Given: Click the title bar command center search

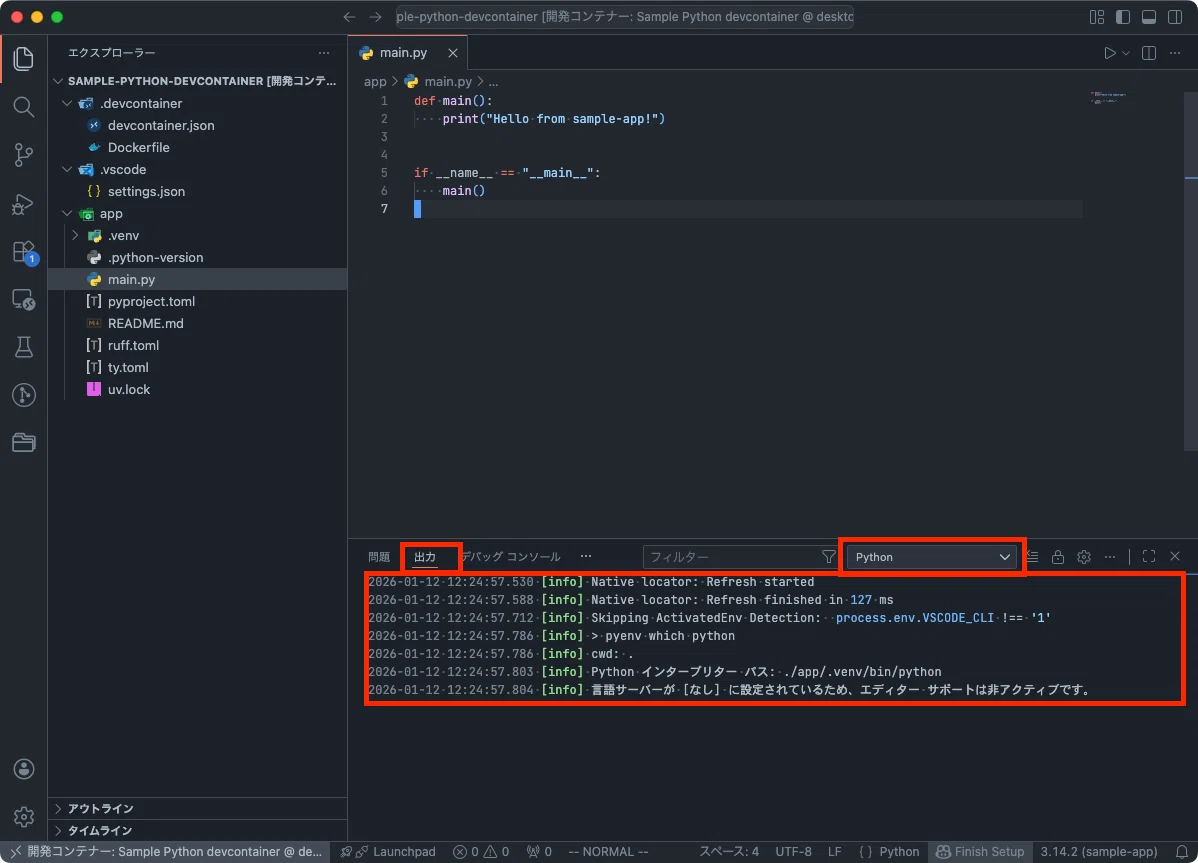Looking at the screenshot, I should click(x=624, y=17).
